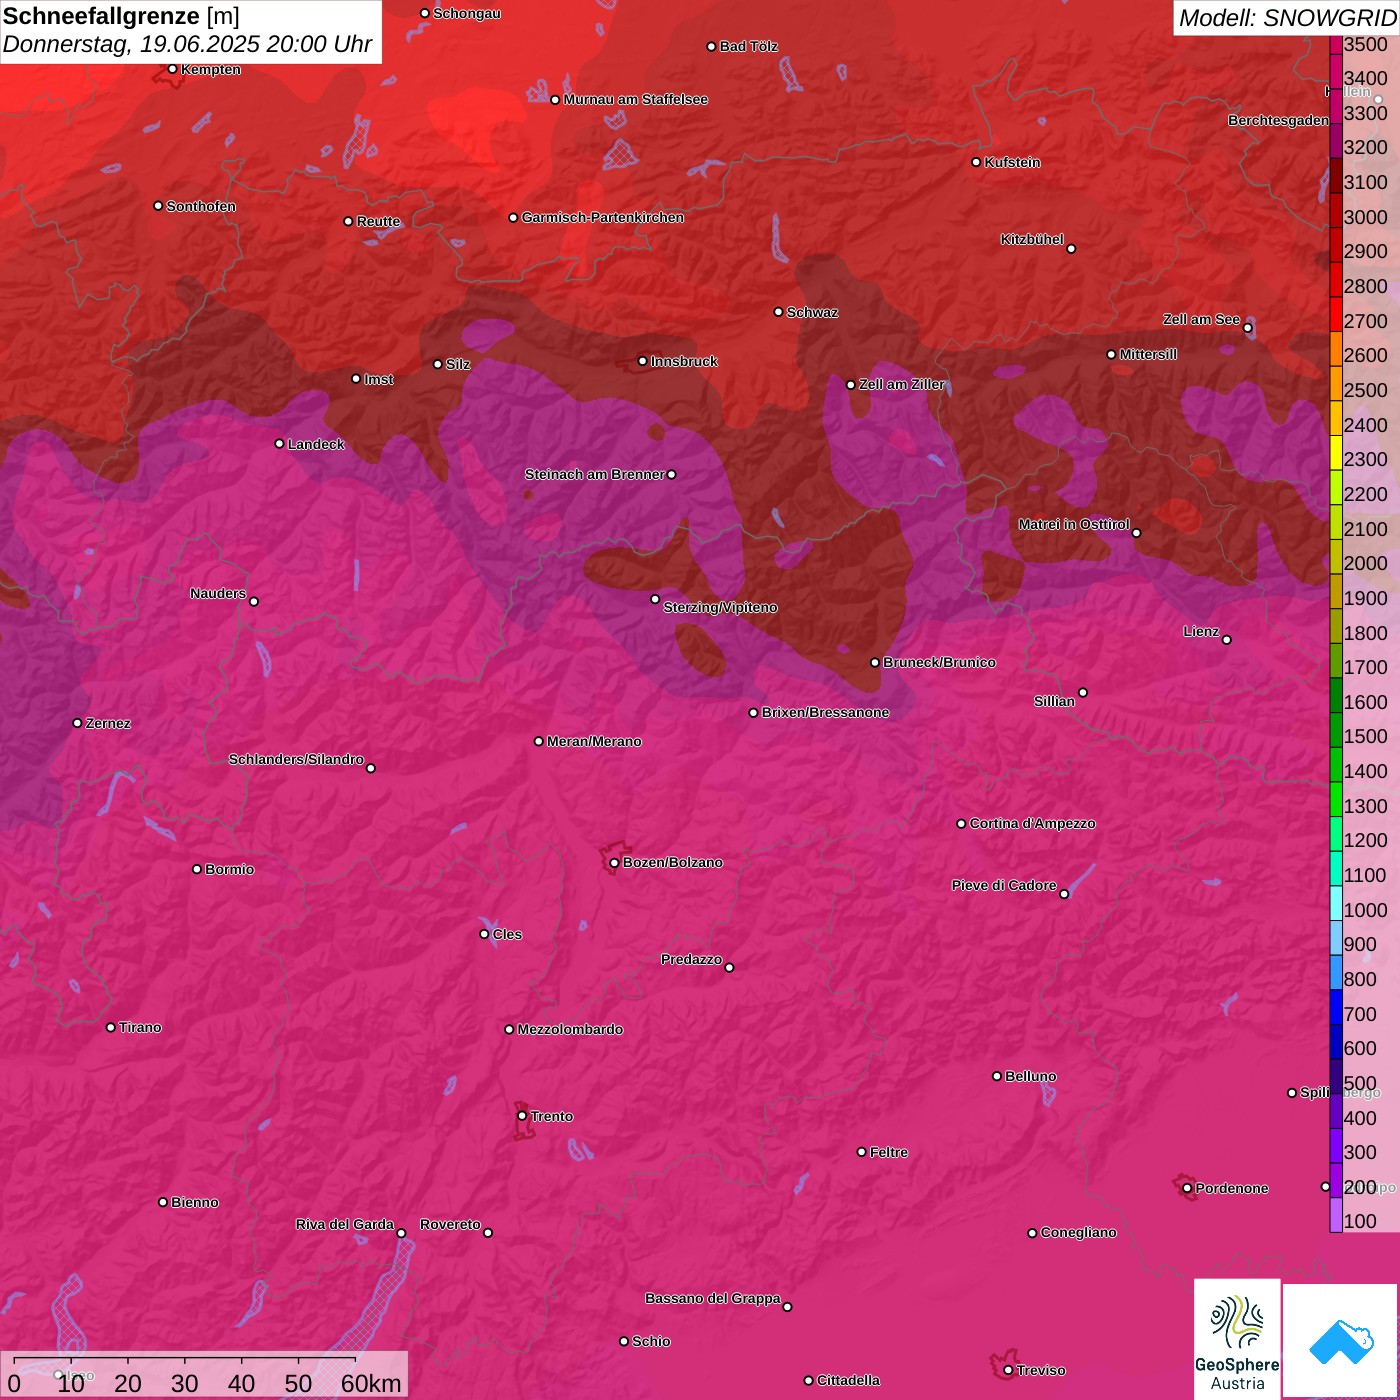Click the 'Reutte' label

379,221
